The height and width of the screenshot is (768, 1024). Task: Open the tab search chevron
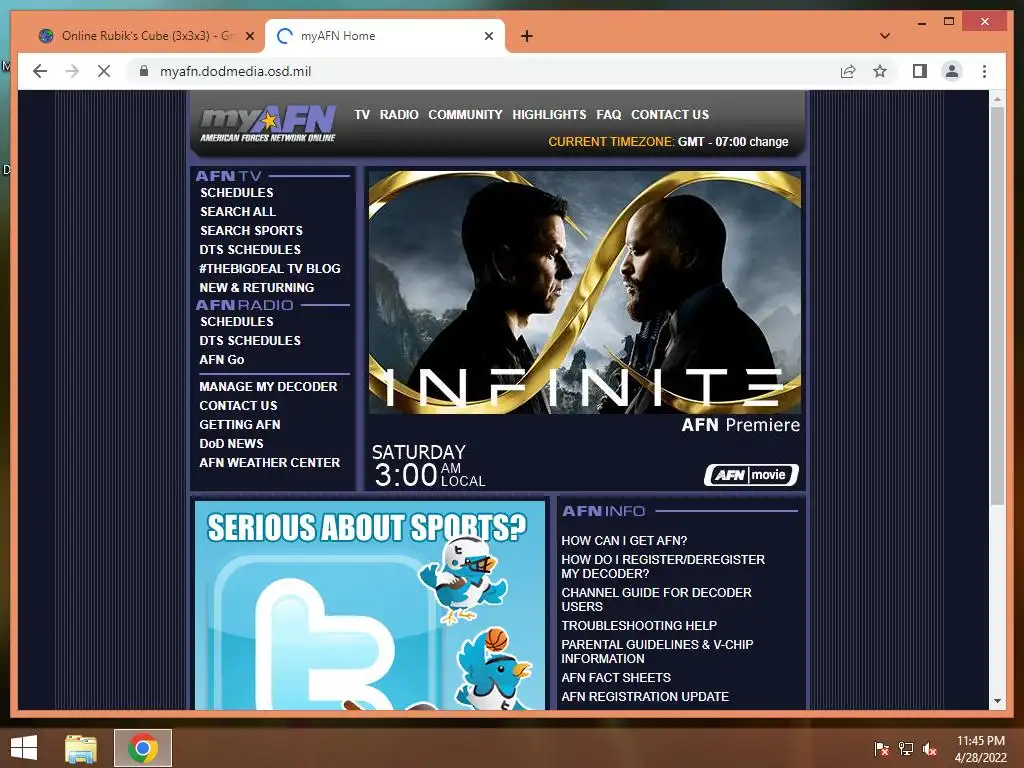885,36
